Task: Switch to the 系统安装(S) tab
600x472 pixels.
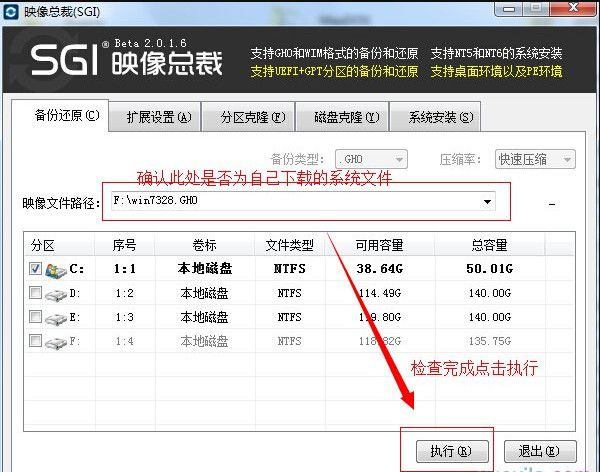Action: click(x=435, y=117)
